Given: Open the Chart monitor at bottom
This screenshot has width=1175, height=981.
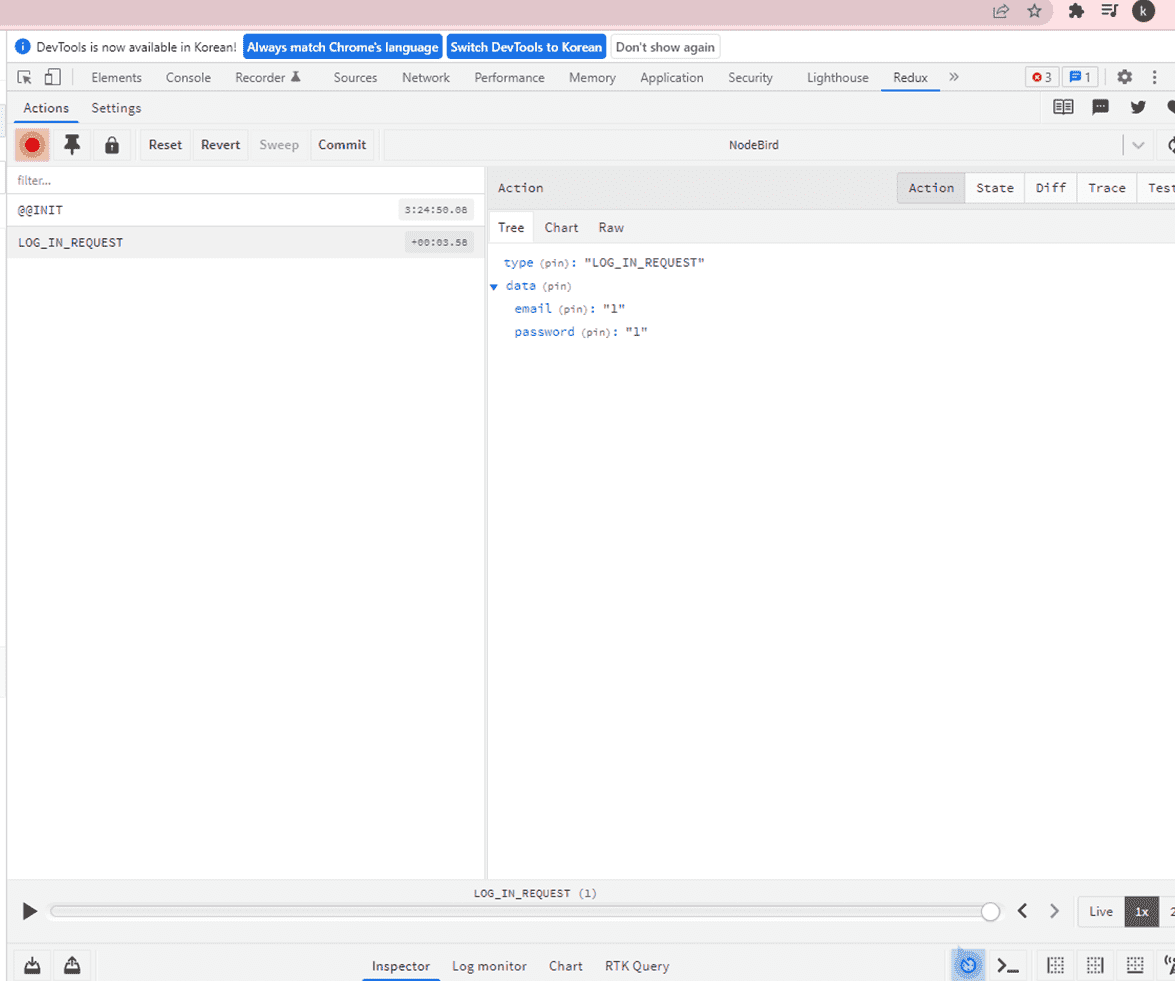Looking at the screenshot, I should (566, 966).
